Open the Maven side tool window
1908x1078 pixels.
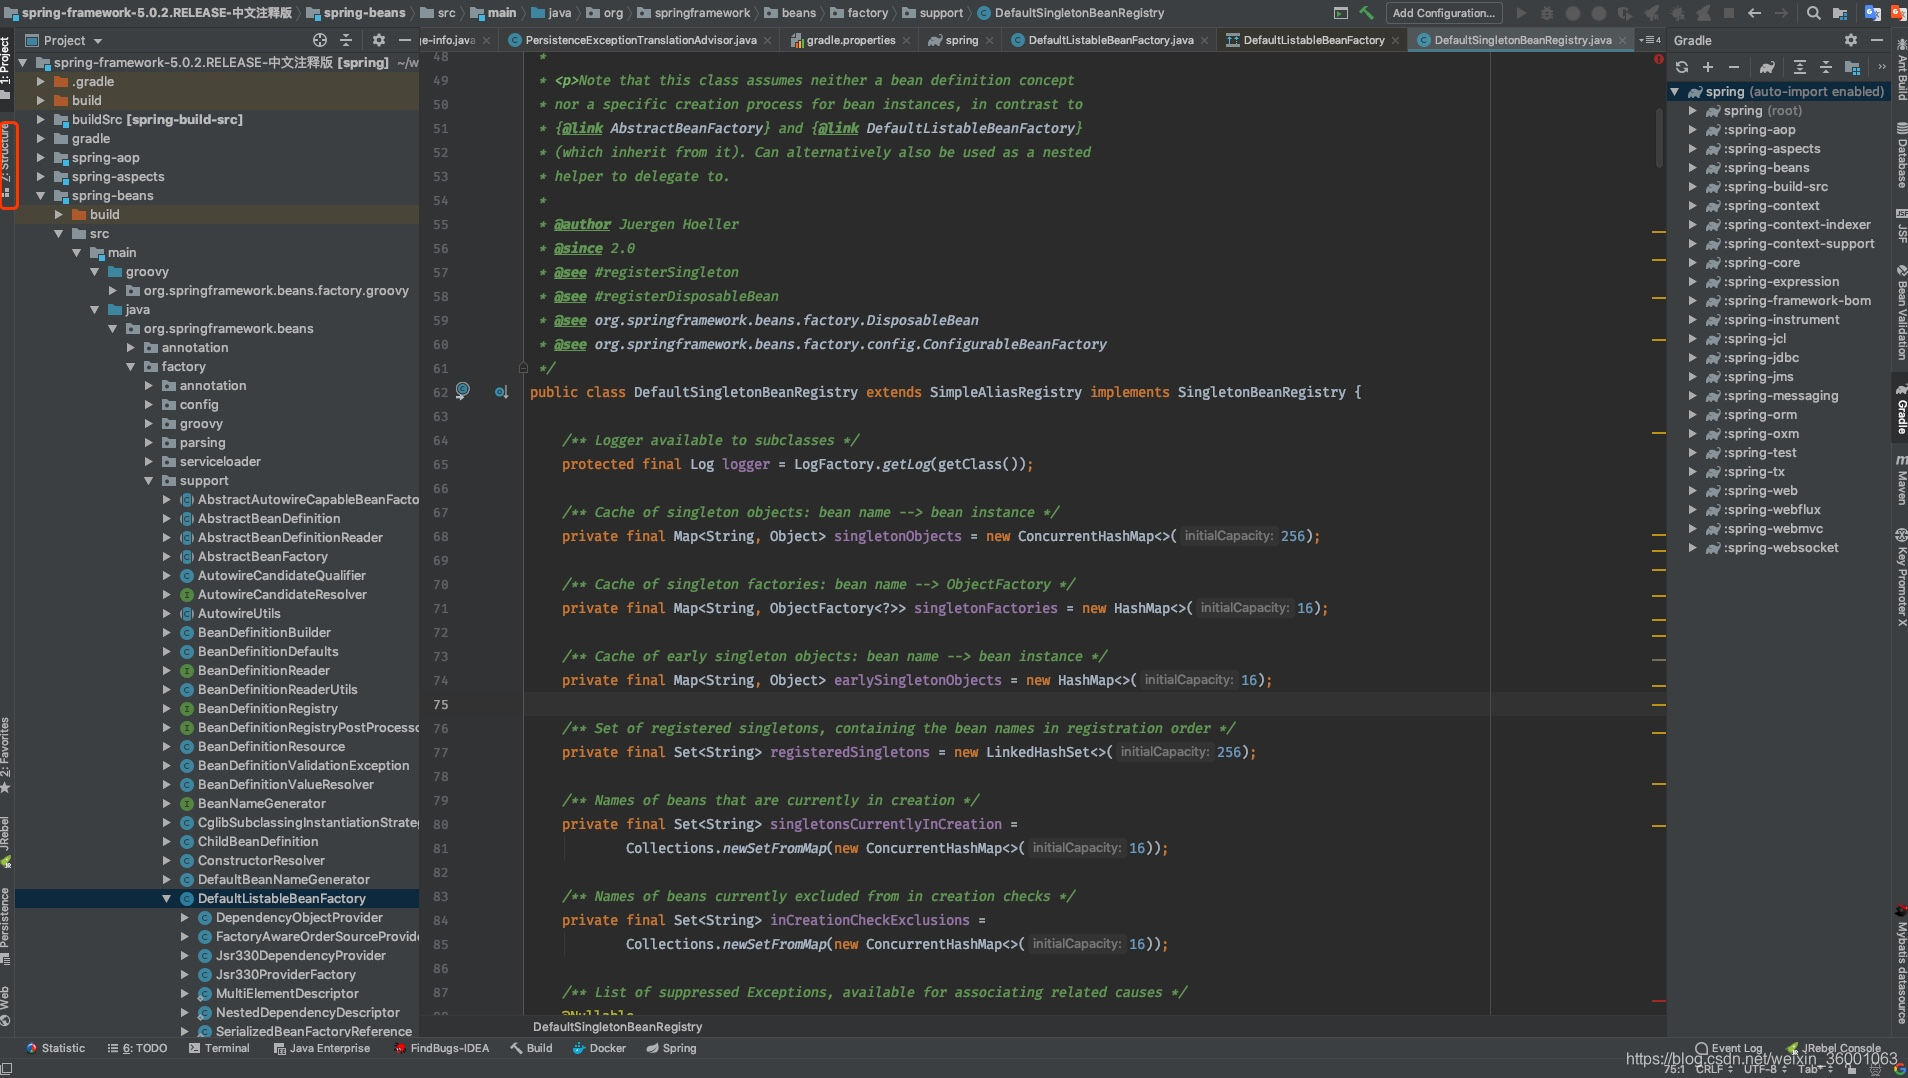click(1901, 480)
